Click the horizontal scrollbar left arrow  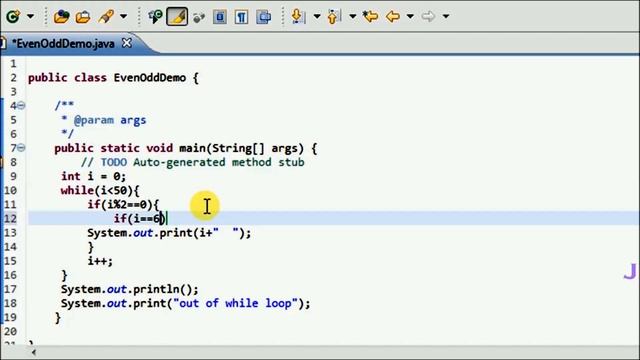[33, 352]
